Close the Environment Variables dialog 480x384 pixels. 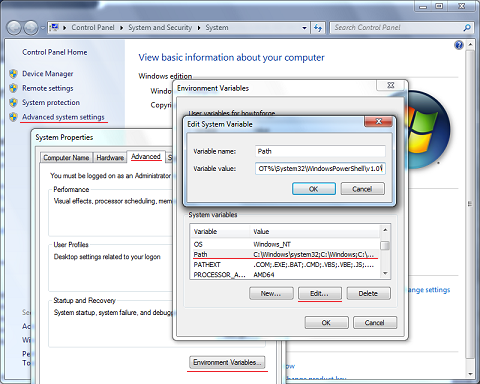click(x=391, y=85)
